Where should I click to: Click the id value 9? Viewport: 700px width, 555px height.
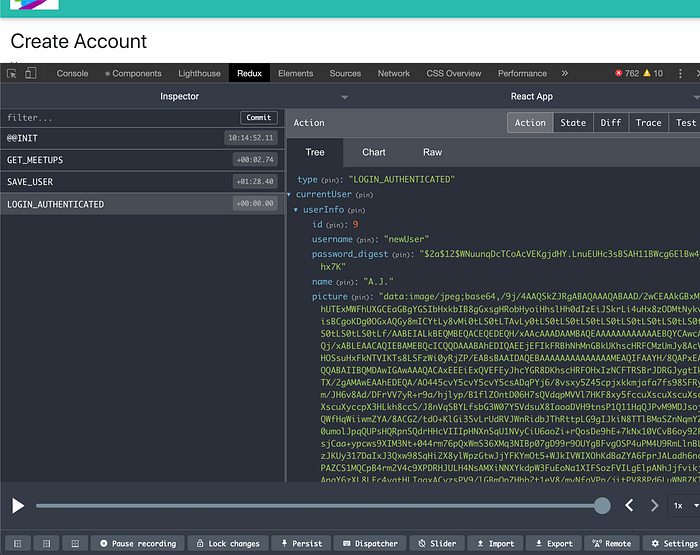click(355, 225)
